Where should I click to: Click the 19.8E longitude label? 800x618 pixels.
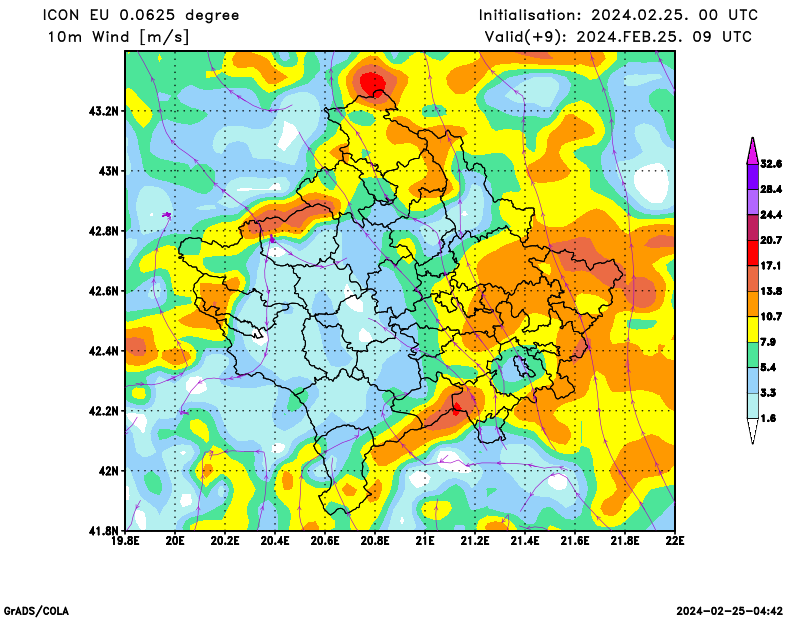pyautogui.click(x=125, y=541)
